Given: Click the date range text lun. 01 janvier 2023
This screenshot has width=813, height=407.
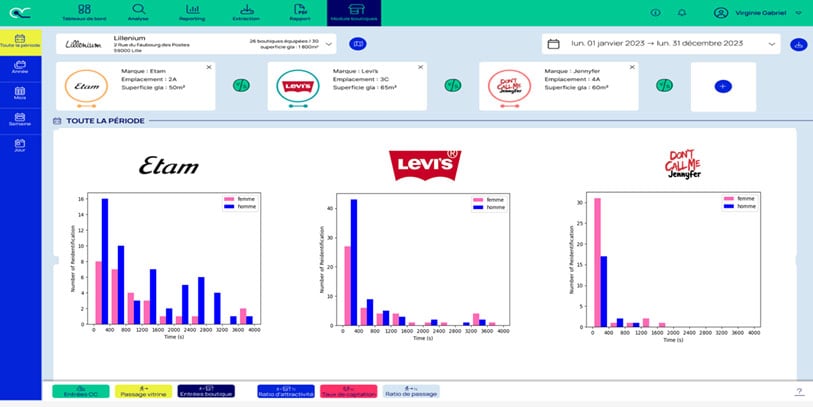Looking at the screenshot, I should pos(657,44).
